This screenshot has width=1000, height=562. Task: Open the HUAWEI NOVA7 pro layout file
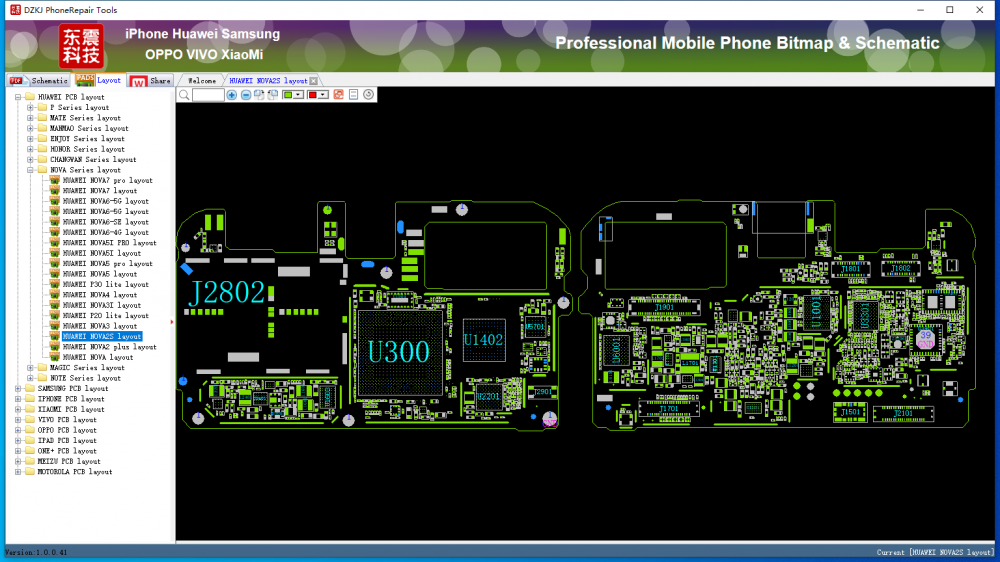click(107, 180)
